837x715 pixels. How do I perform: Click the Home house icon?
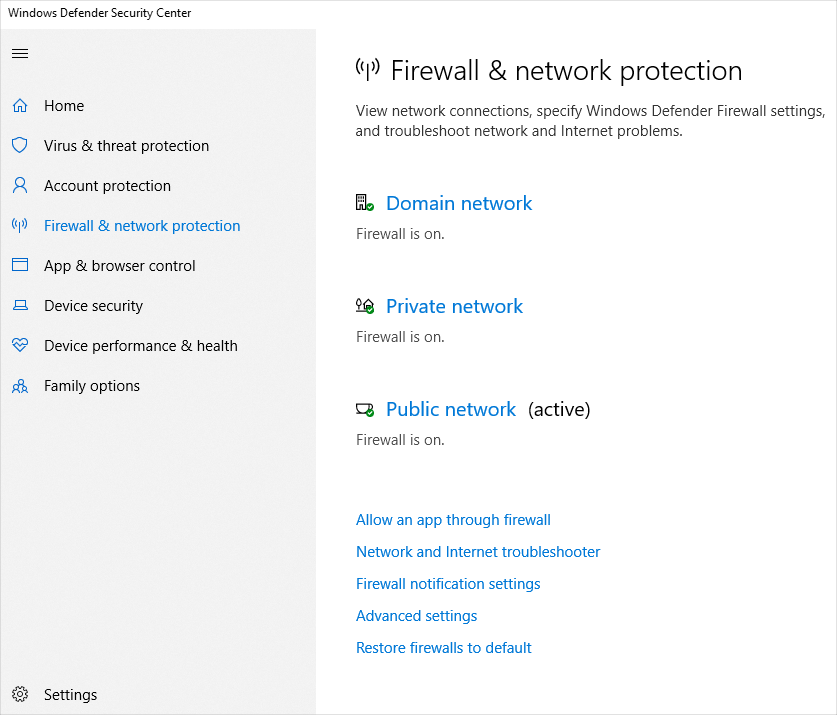20,106
